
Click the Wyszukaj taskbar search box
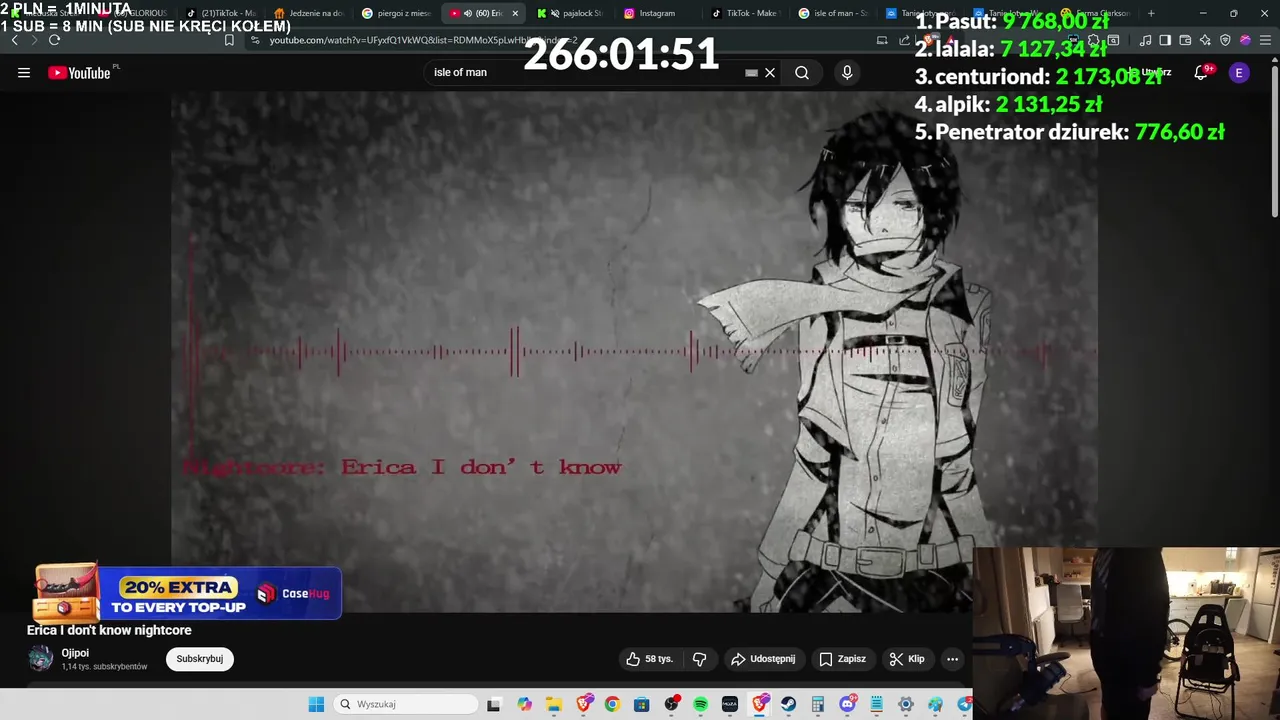(406, 704)
